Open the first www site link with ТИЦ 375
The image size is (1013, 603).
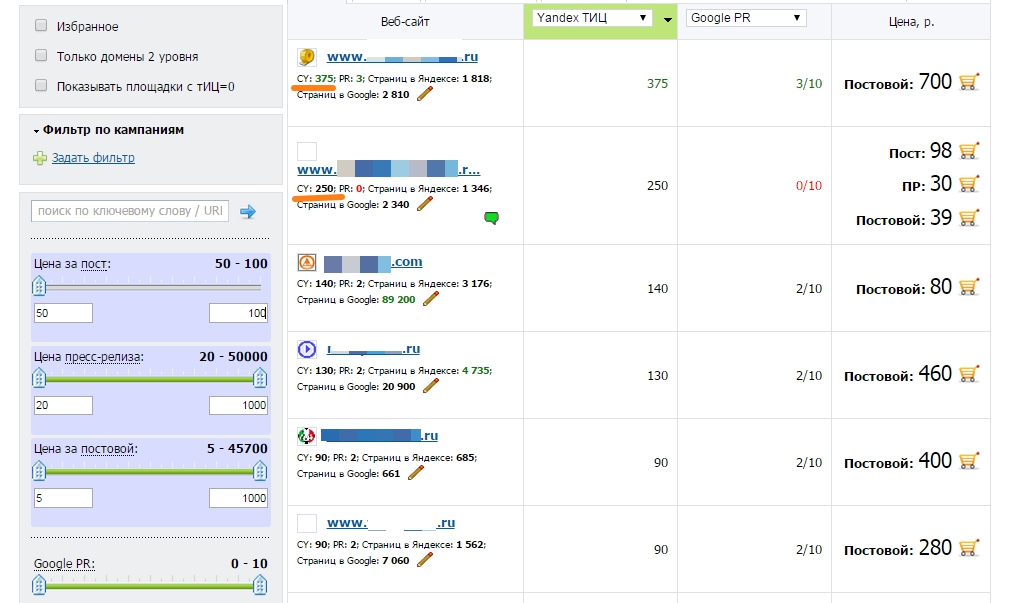tap(402, 57)
